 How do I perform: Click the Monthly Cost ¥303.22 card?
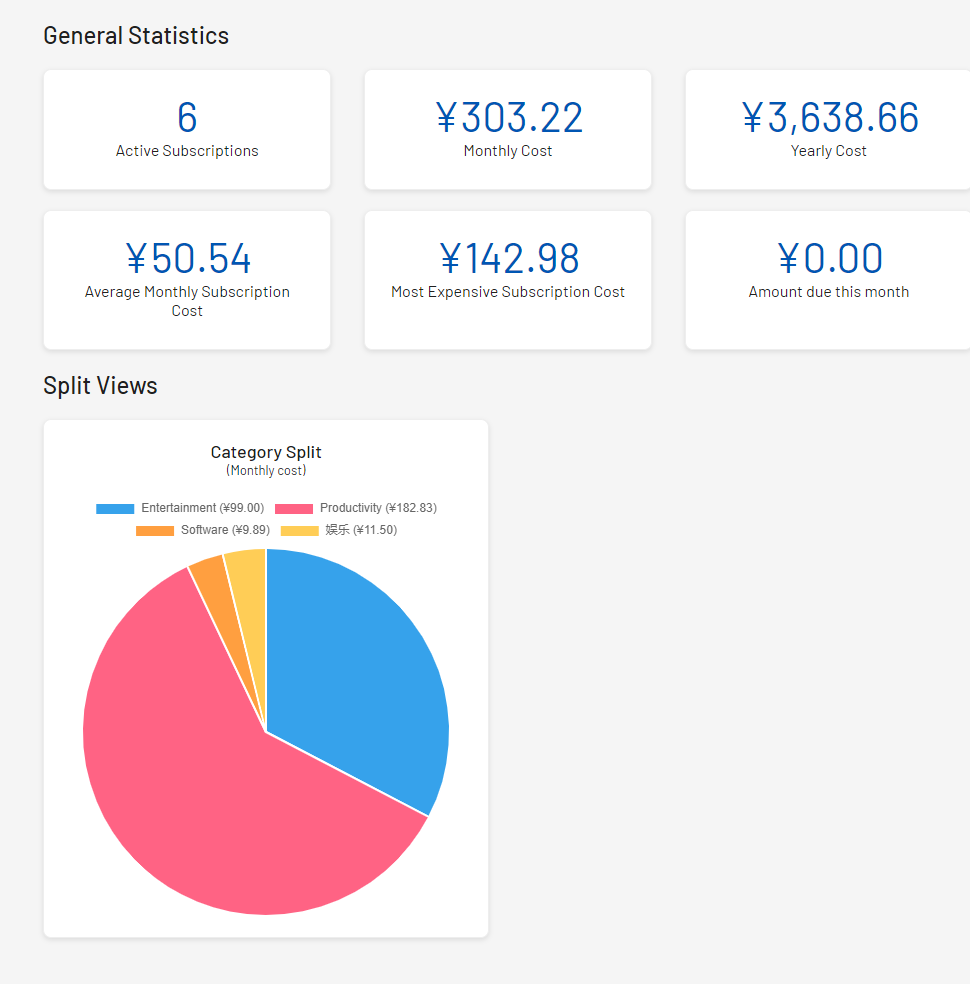pyautogui.click(x=508, y=130)
